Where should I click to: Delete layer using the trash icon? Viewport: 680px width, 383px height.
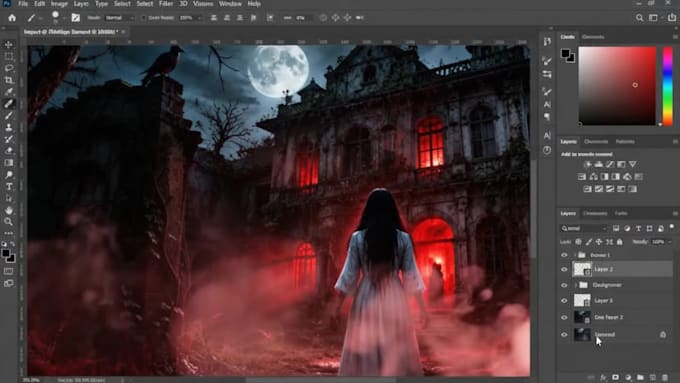[x=665, y=377]
